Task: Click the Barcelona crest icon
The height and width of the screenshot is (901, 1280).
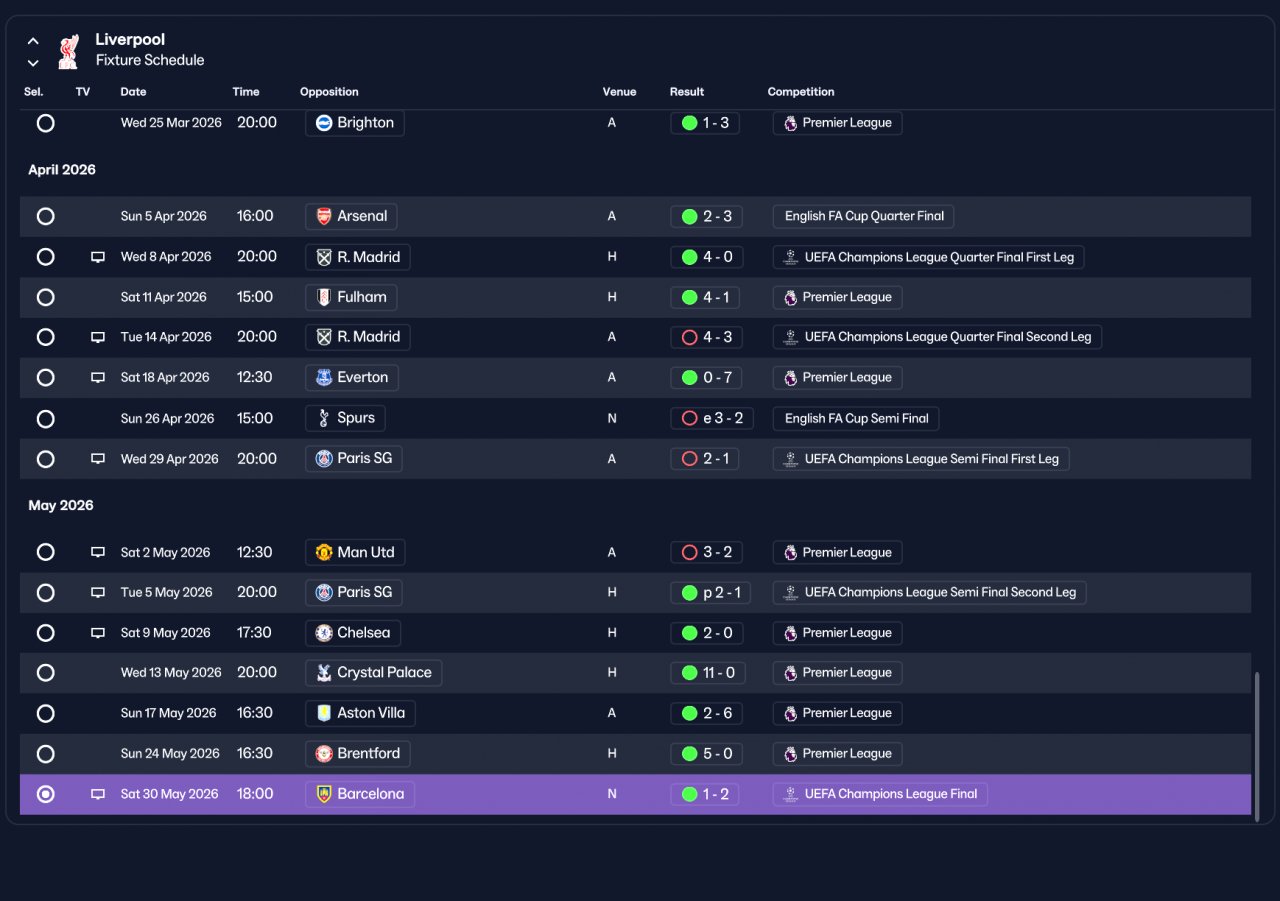Action: [x=324, y=794]
